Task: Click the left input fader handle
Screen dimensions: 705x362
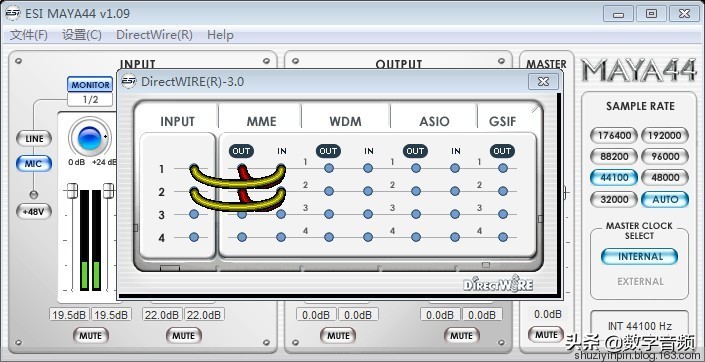Action: (71, 191)
